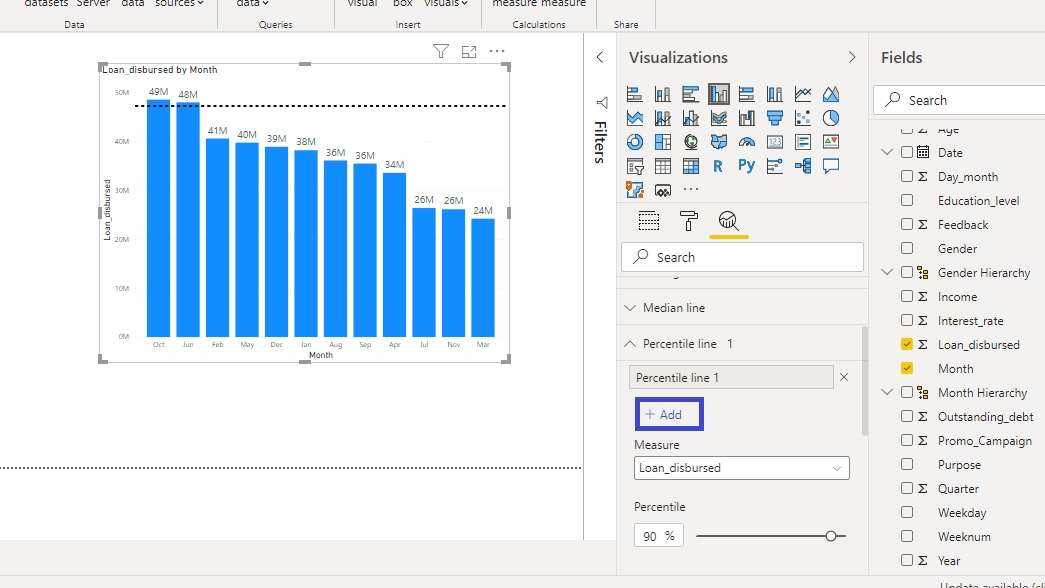Click the Focus mode icon above chart

click(x=469, y=52)
